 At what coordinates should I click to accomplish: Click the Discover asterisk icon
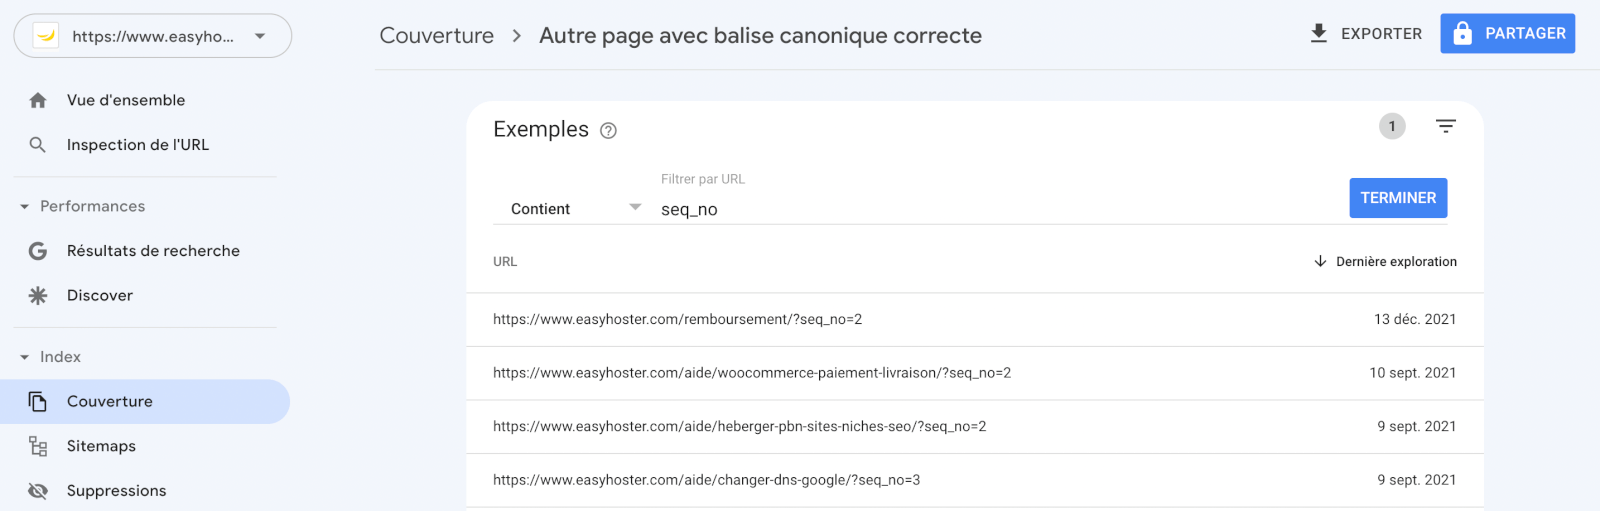click(x=38, y=296)
